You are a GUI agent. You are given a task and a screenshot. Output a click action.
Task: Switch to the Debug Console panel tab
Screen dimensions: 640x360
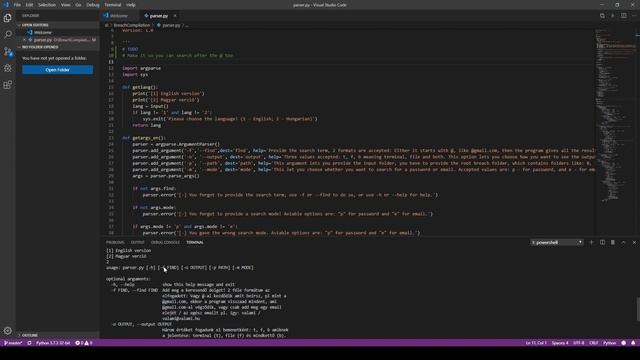tap(165, 242)
